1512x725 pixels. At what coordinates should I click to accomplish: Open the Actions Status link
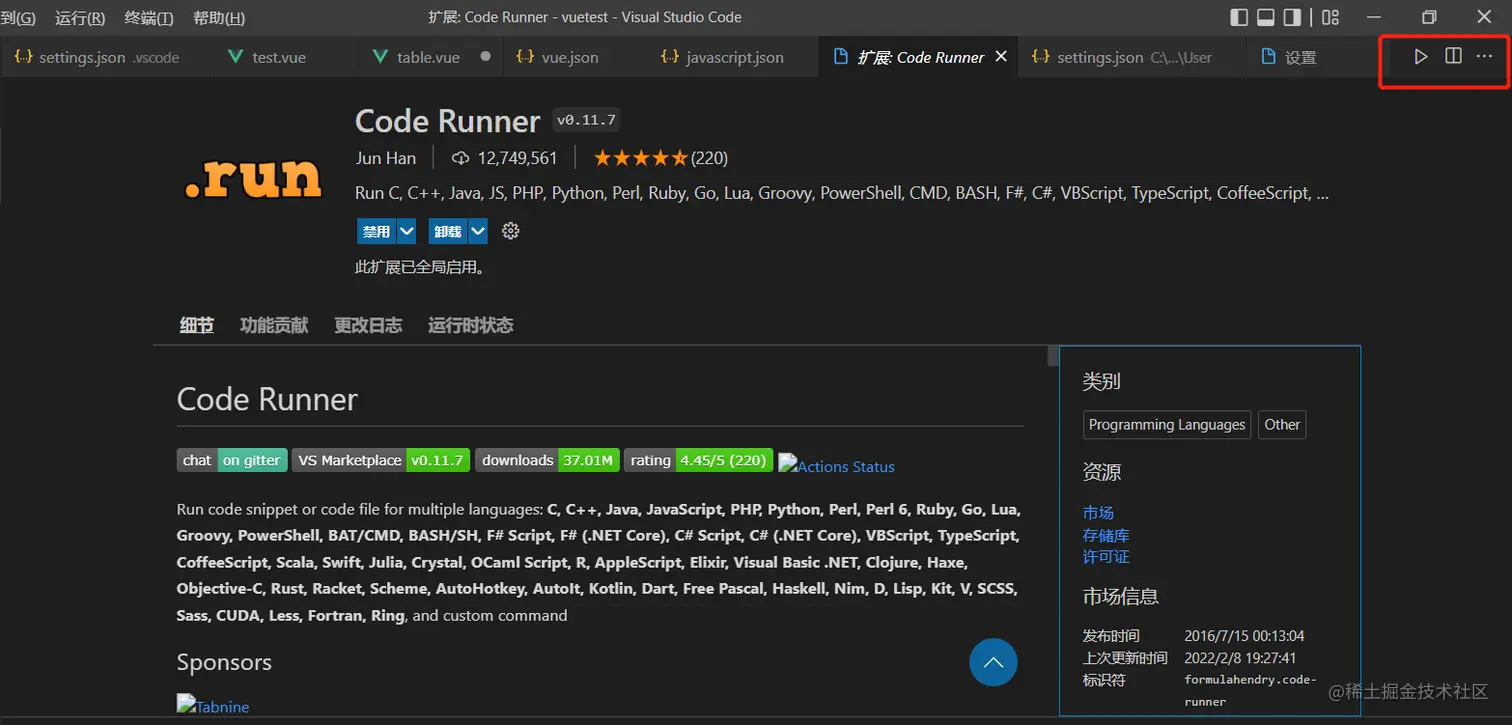837,465
